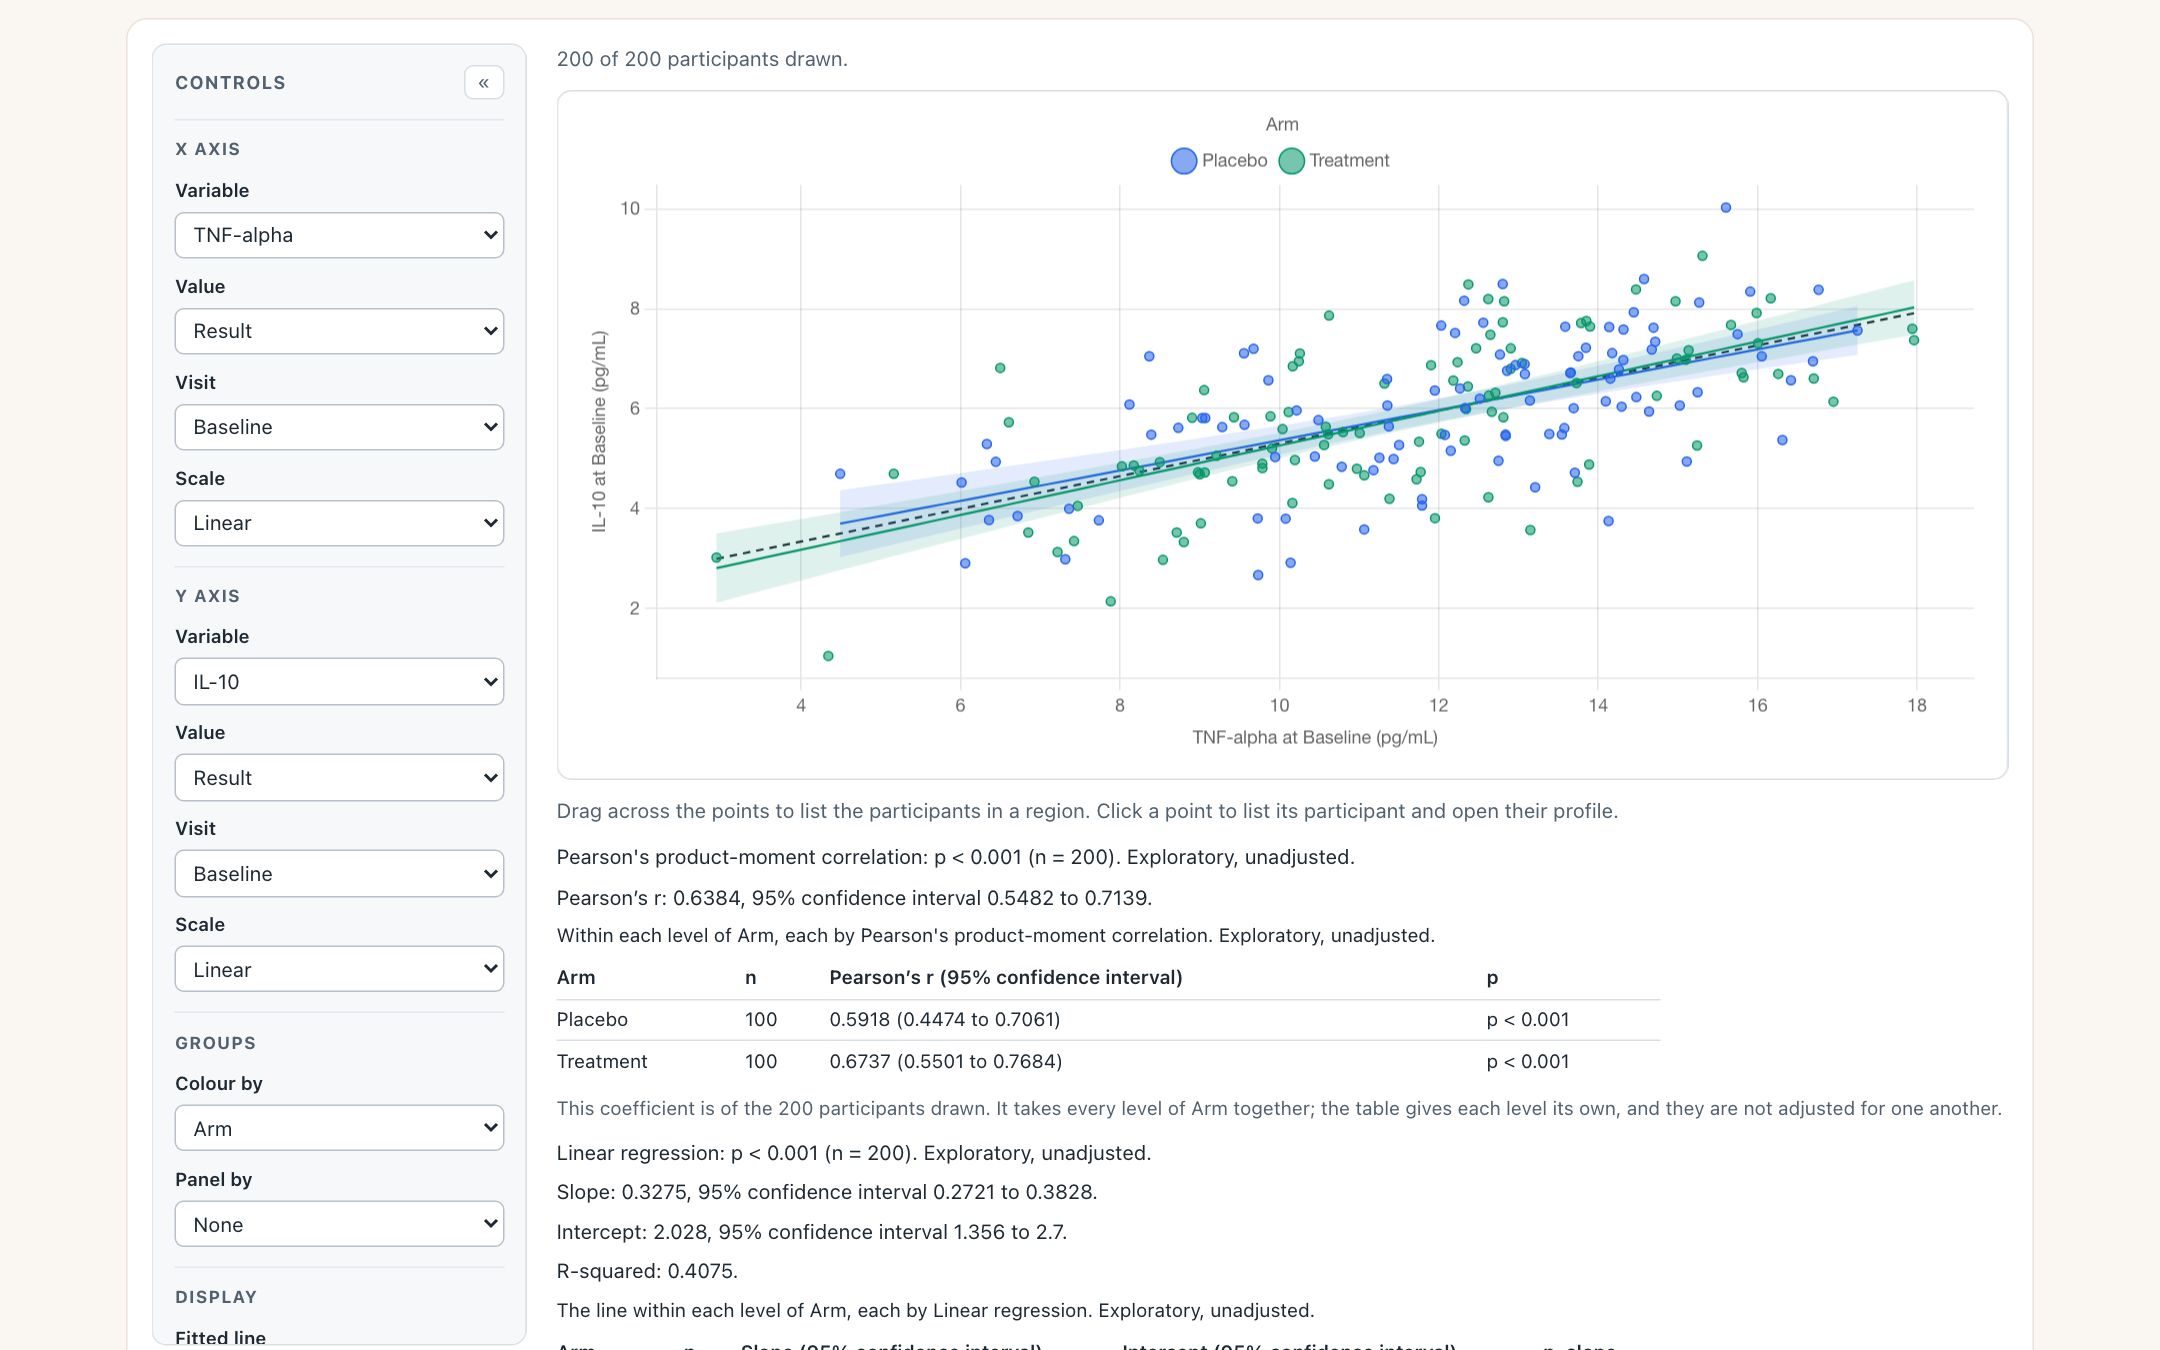Image resolution: width=2160 pixels, height=1350 pixels.
Task: Click the y-axis title 'IL-10 at Baseline (pg/mL)'
Action: tap(599, 431)
